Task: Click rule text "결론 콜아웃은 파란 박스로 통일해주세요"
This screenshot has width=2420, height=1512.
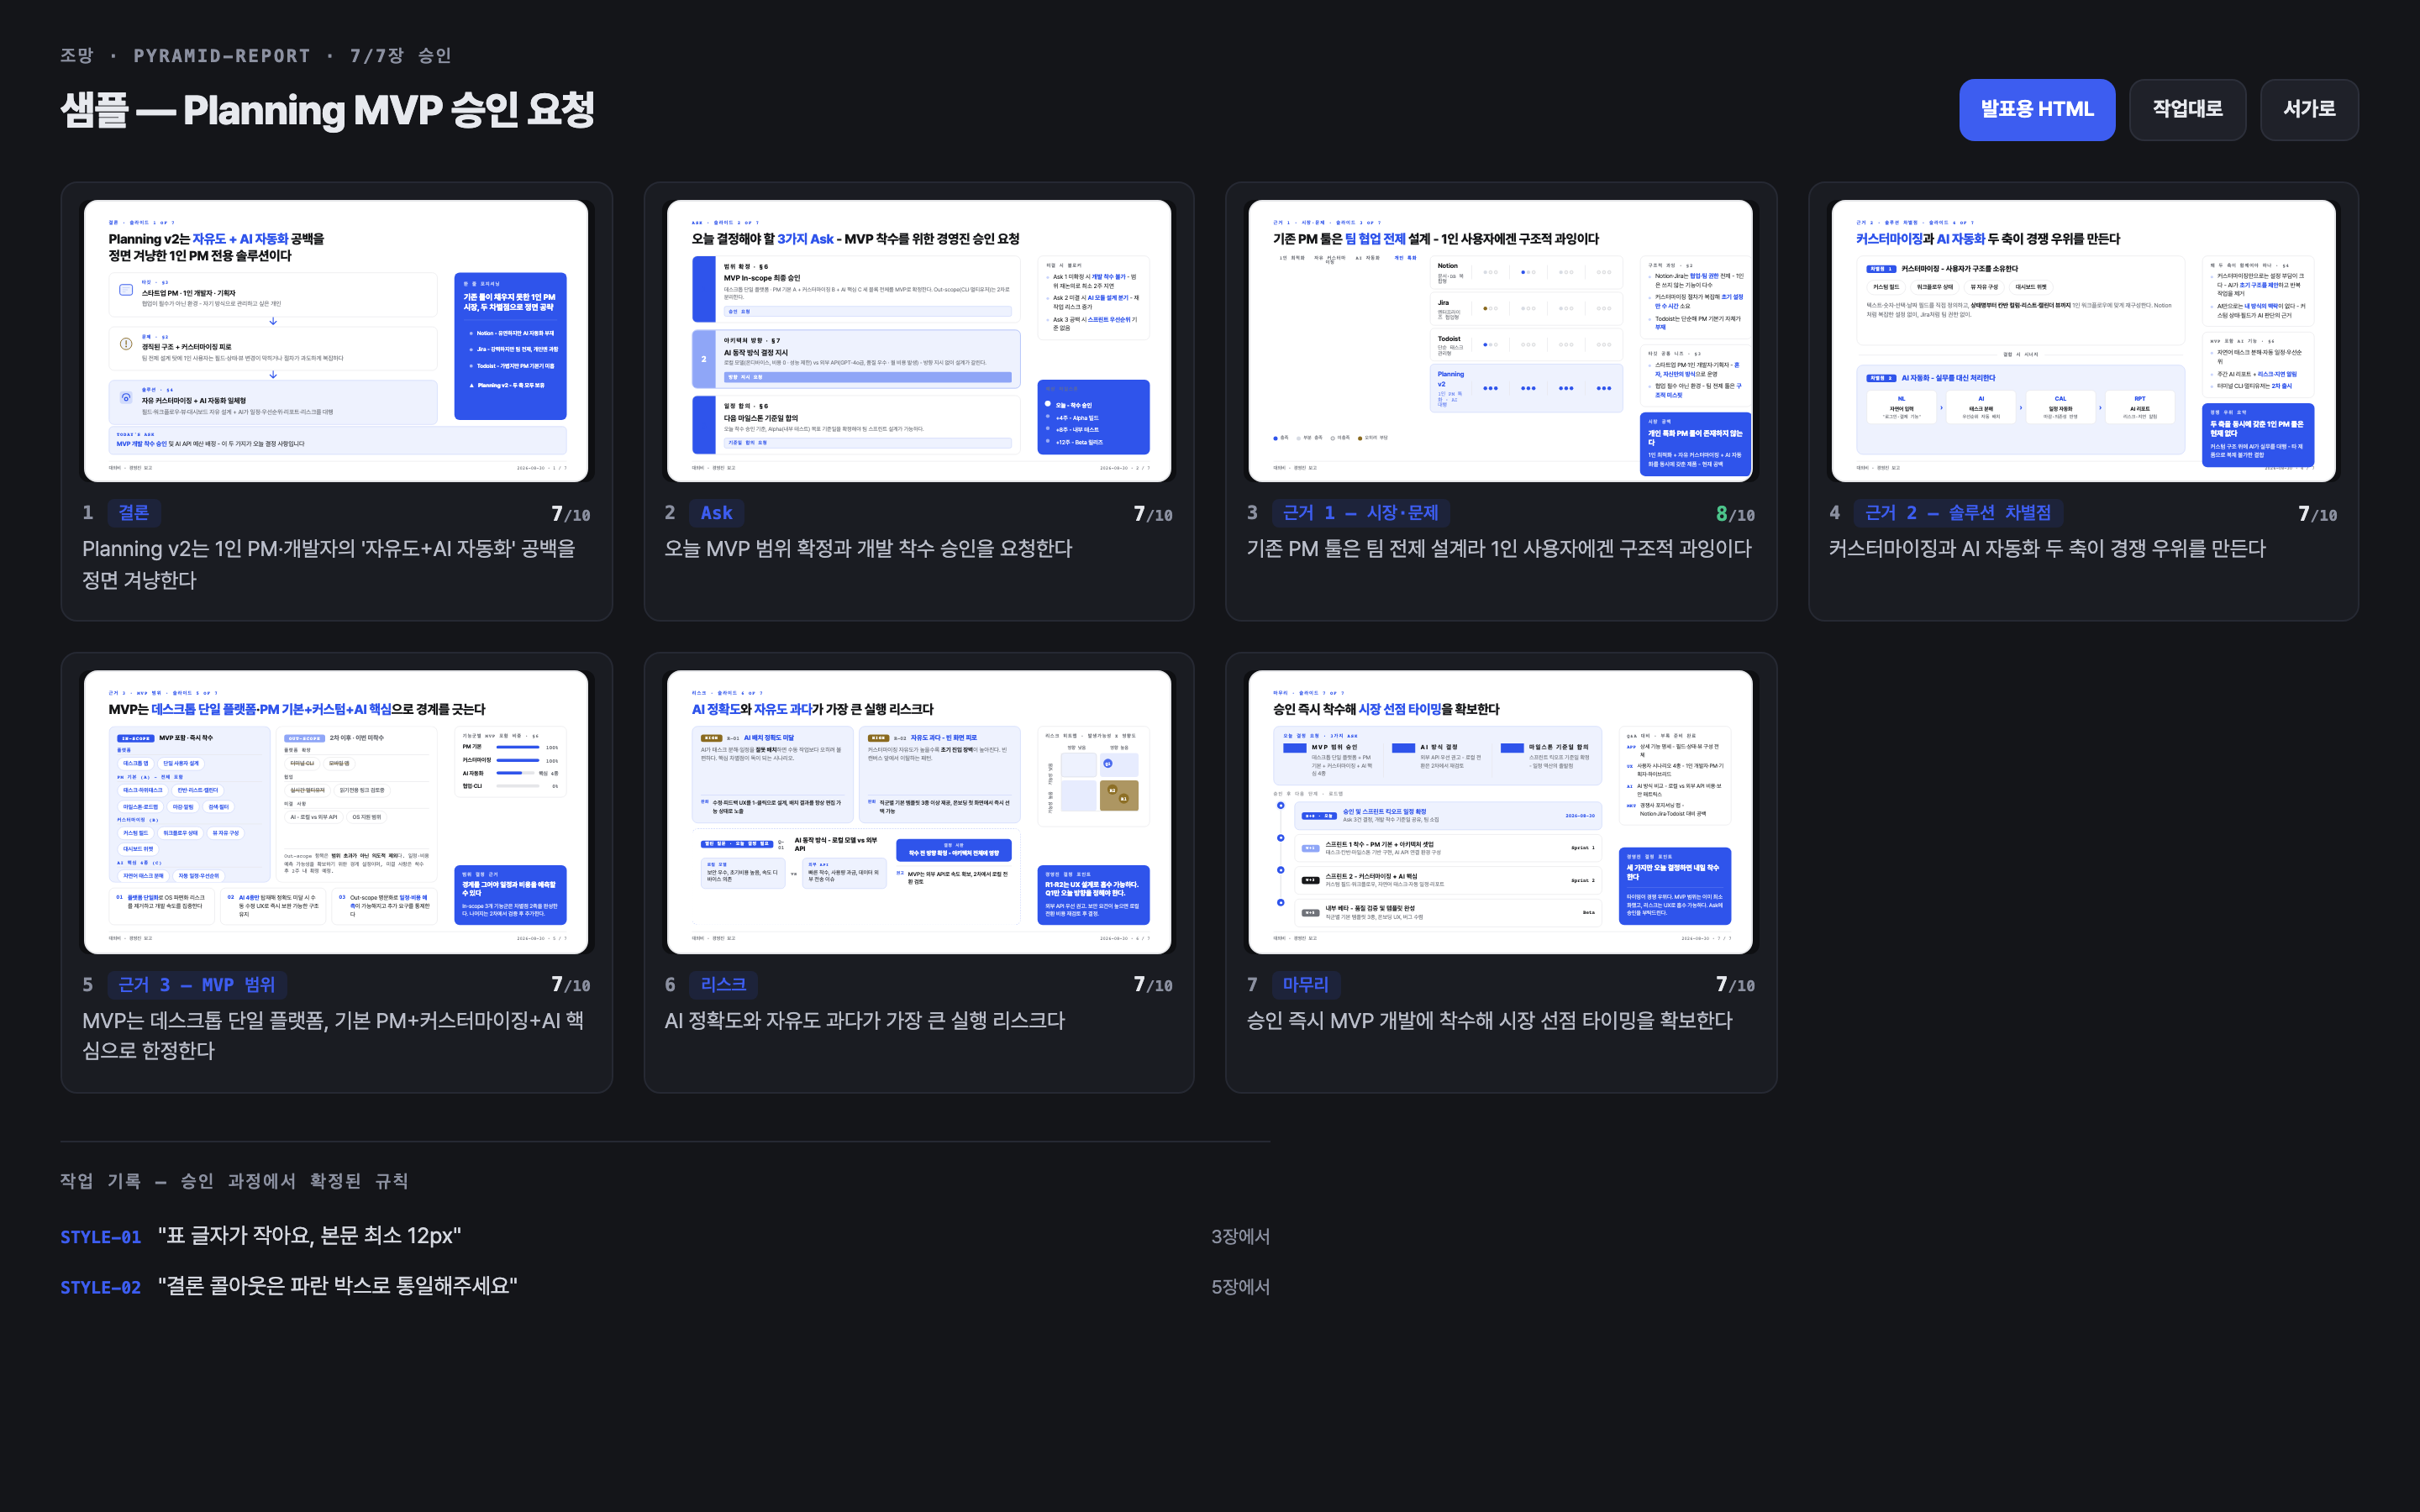Action: 337,1286
